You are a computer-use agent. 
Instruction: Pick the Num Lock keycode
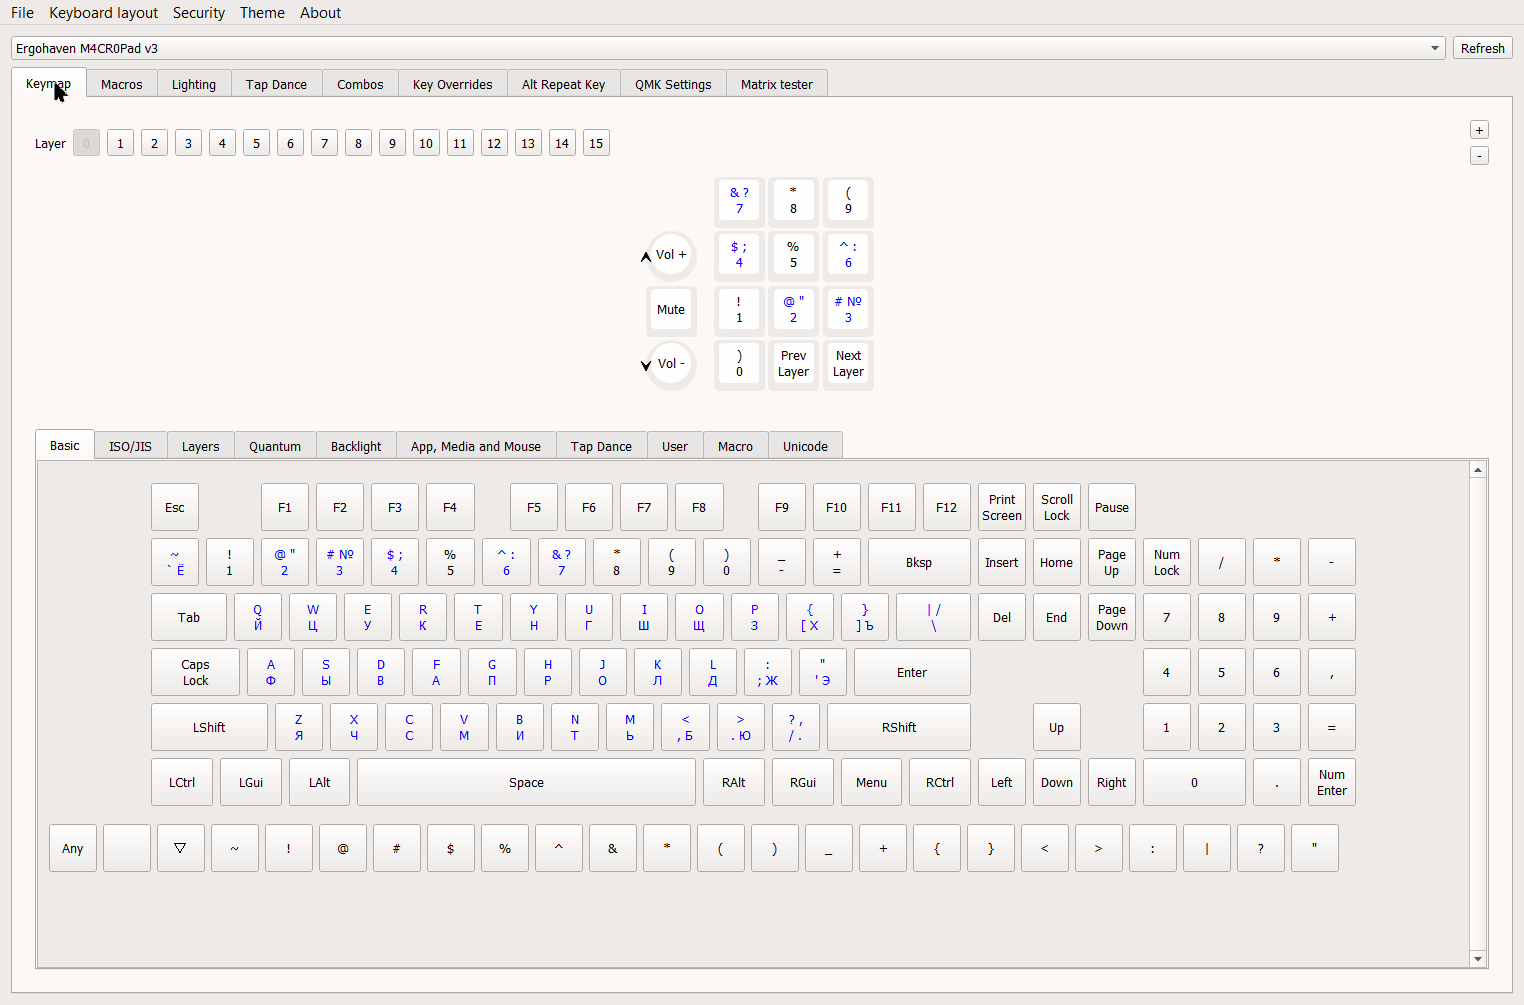[x=1166, y=562]
